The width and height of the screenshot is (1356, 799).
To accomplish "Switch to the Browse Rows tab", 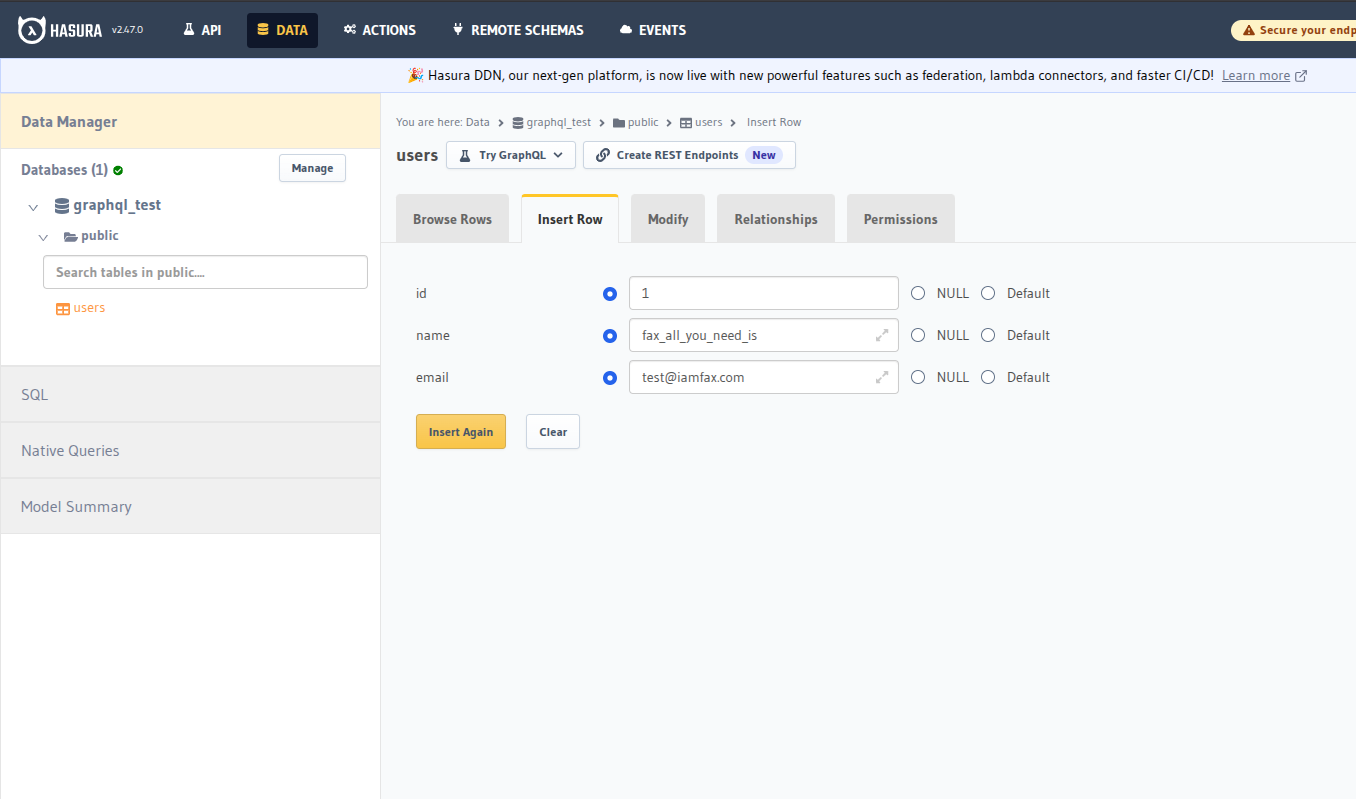I will click(x=452, y=219).
